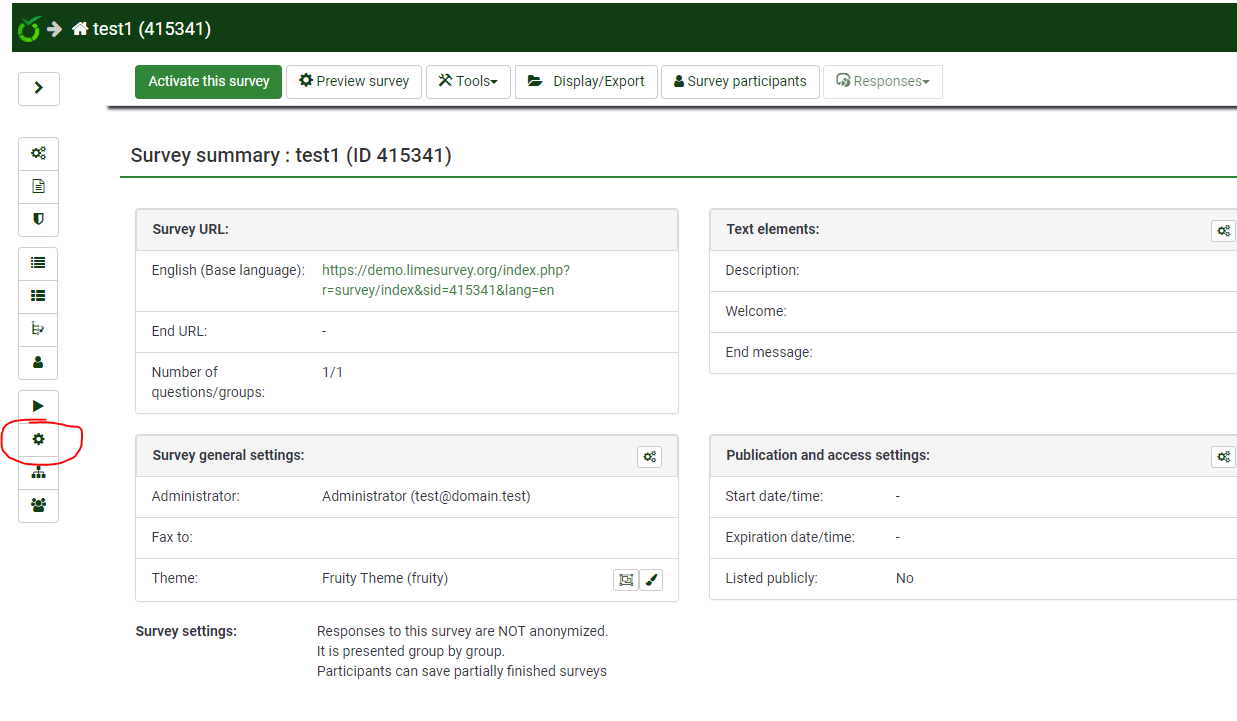
Task: Click the LimeSurvey logo in the header
Action: point(29,29)
